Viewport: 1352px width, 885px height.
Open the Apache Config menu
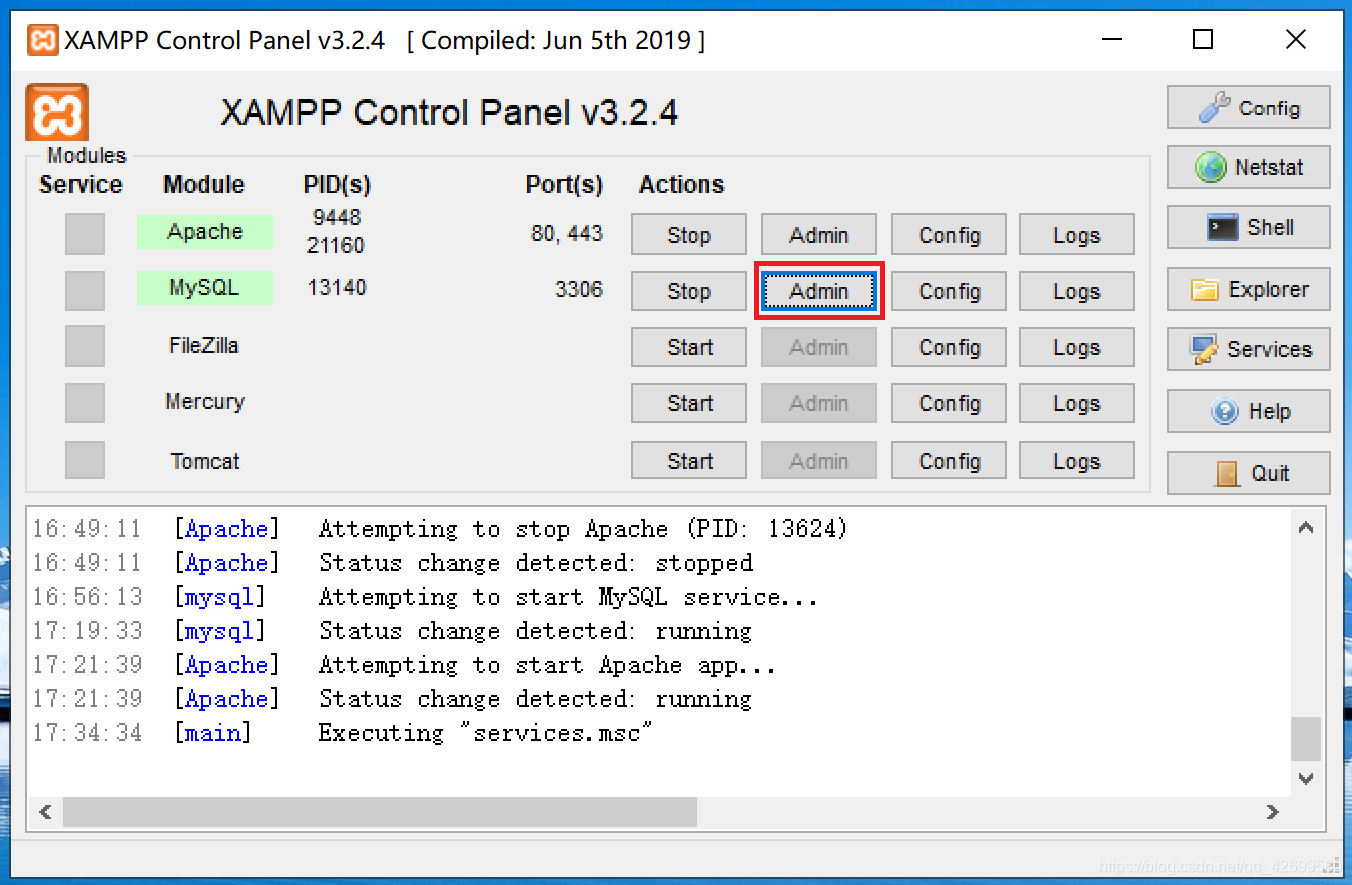tap(949, 235)
